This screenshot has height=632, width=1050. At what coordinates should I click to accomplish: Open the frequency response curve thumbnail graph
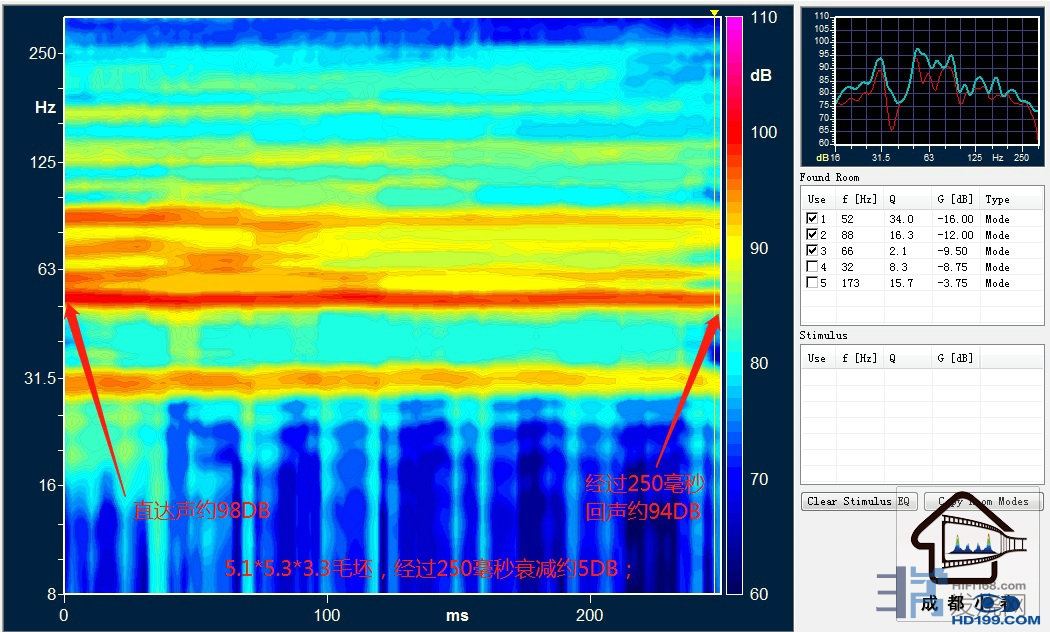point(921,87)
